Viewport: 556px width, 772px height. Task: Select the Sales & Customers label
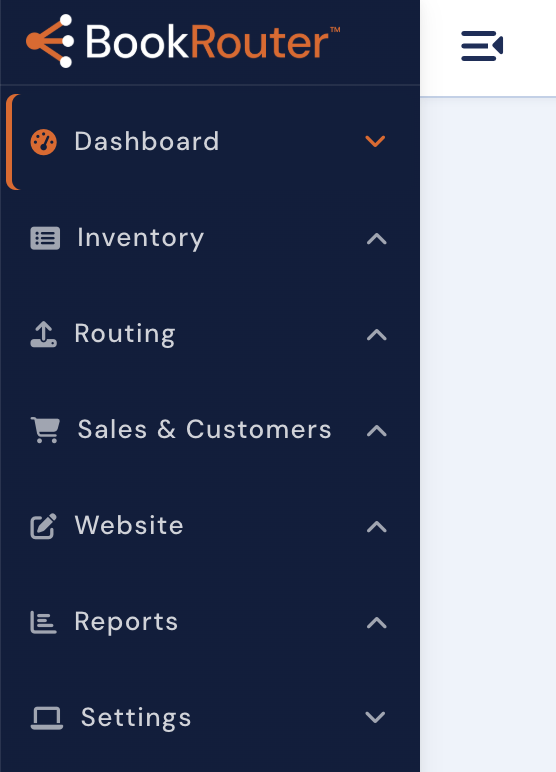point(204,429)
